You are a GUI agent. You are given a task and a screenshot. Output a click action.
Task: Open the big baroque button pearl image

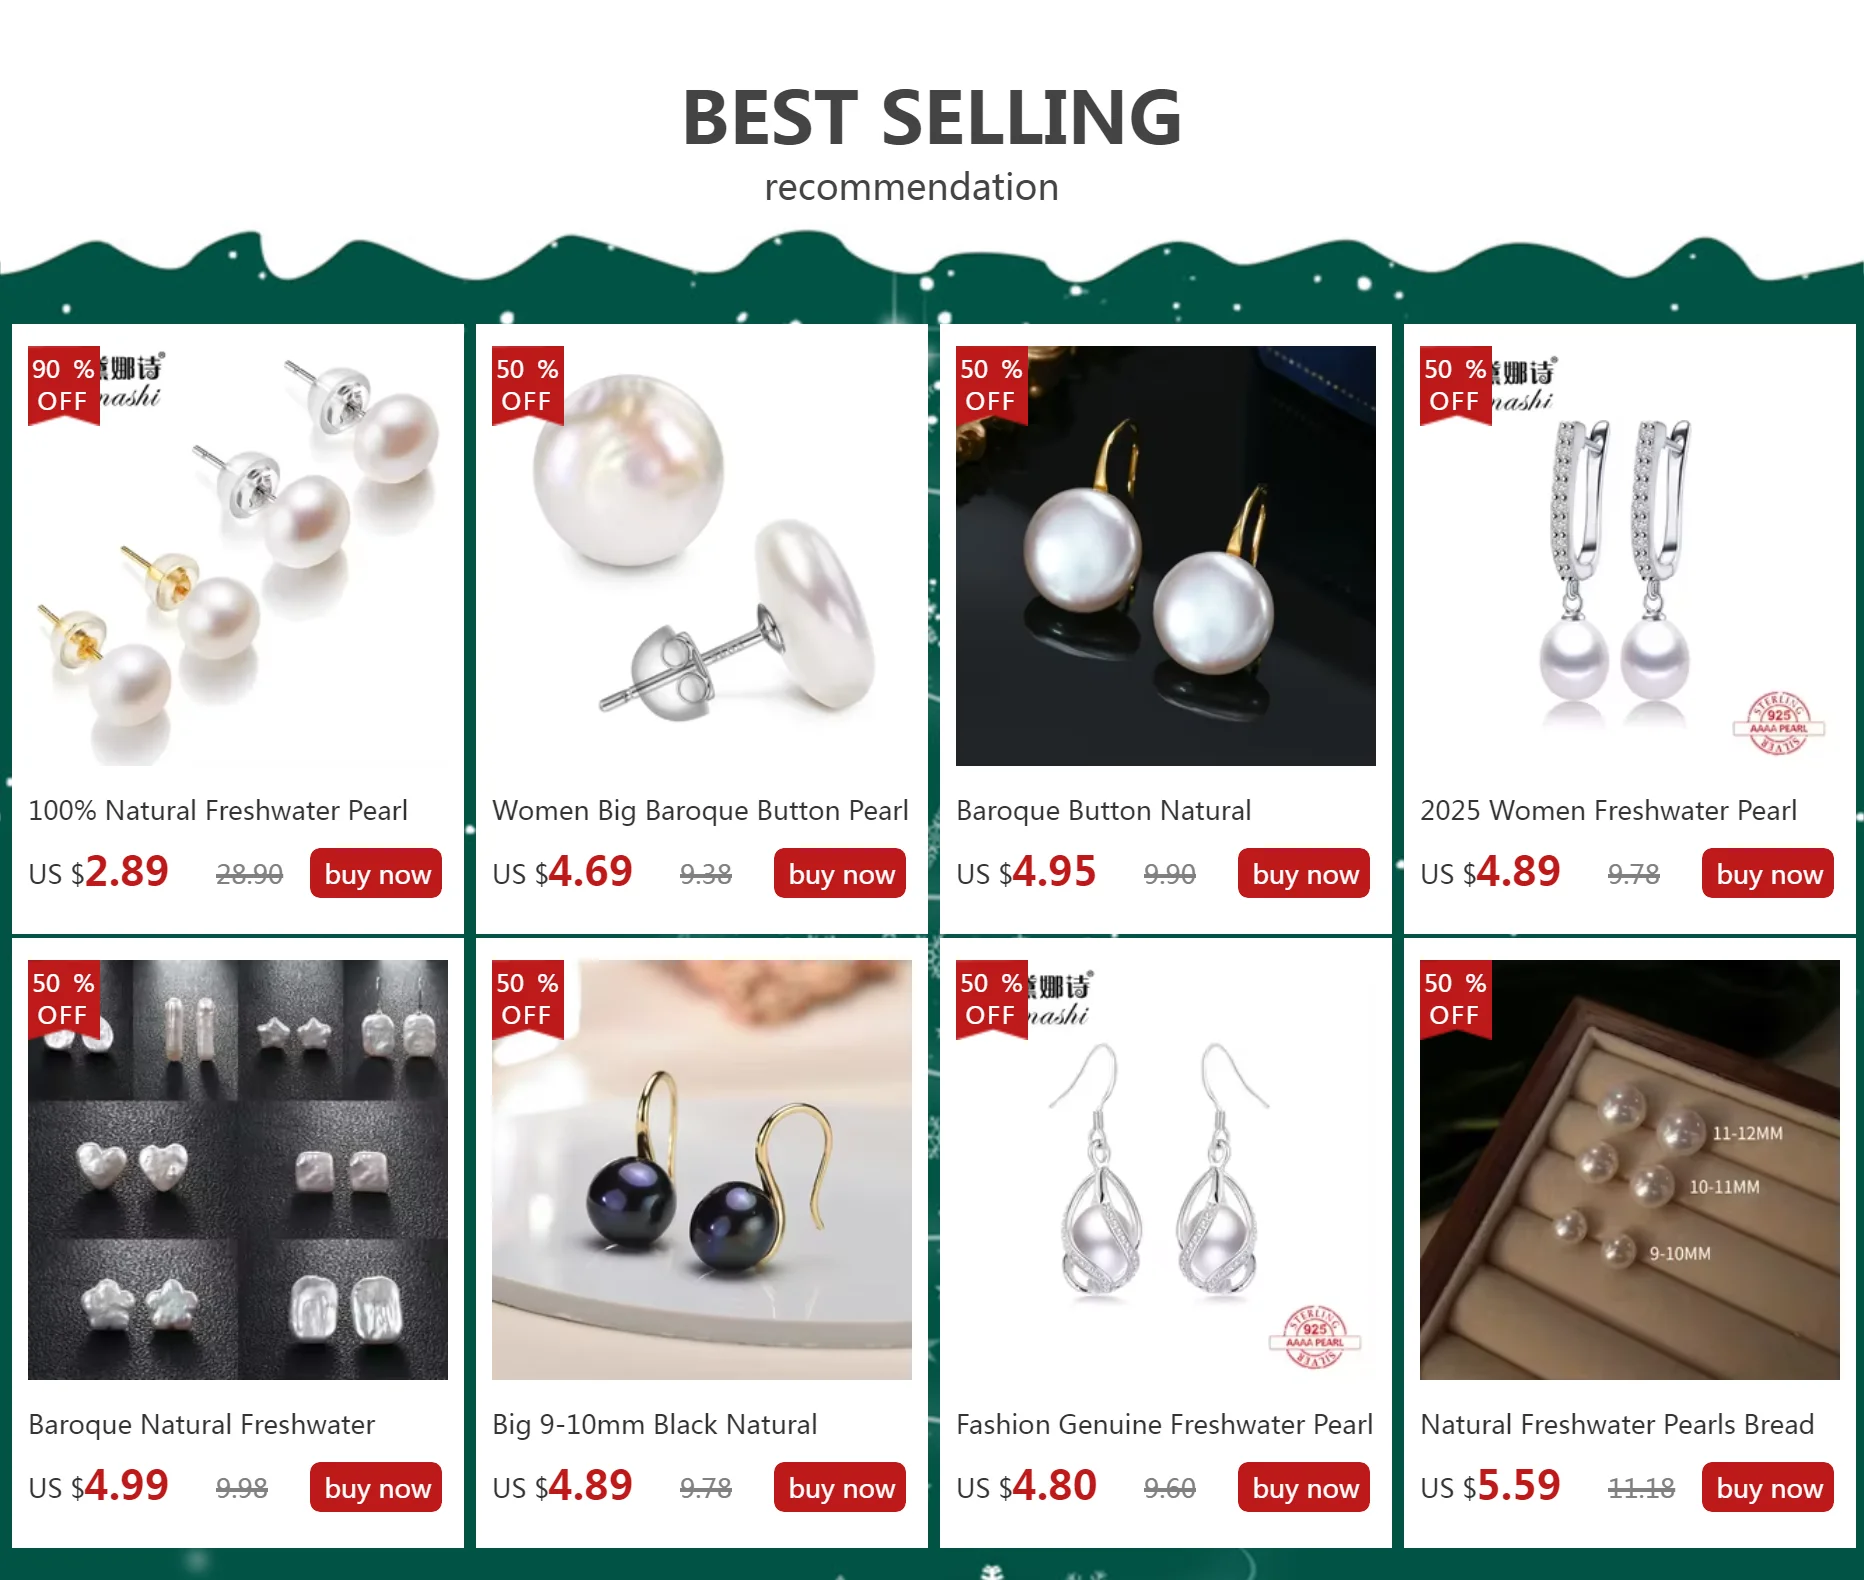point(702,556)
